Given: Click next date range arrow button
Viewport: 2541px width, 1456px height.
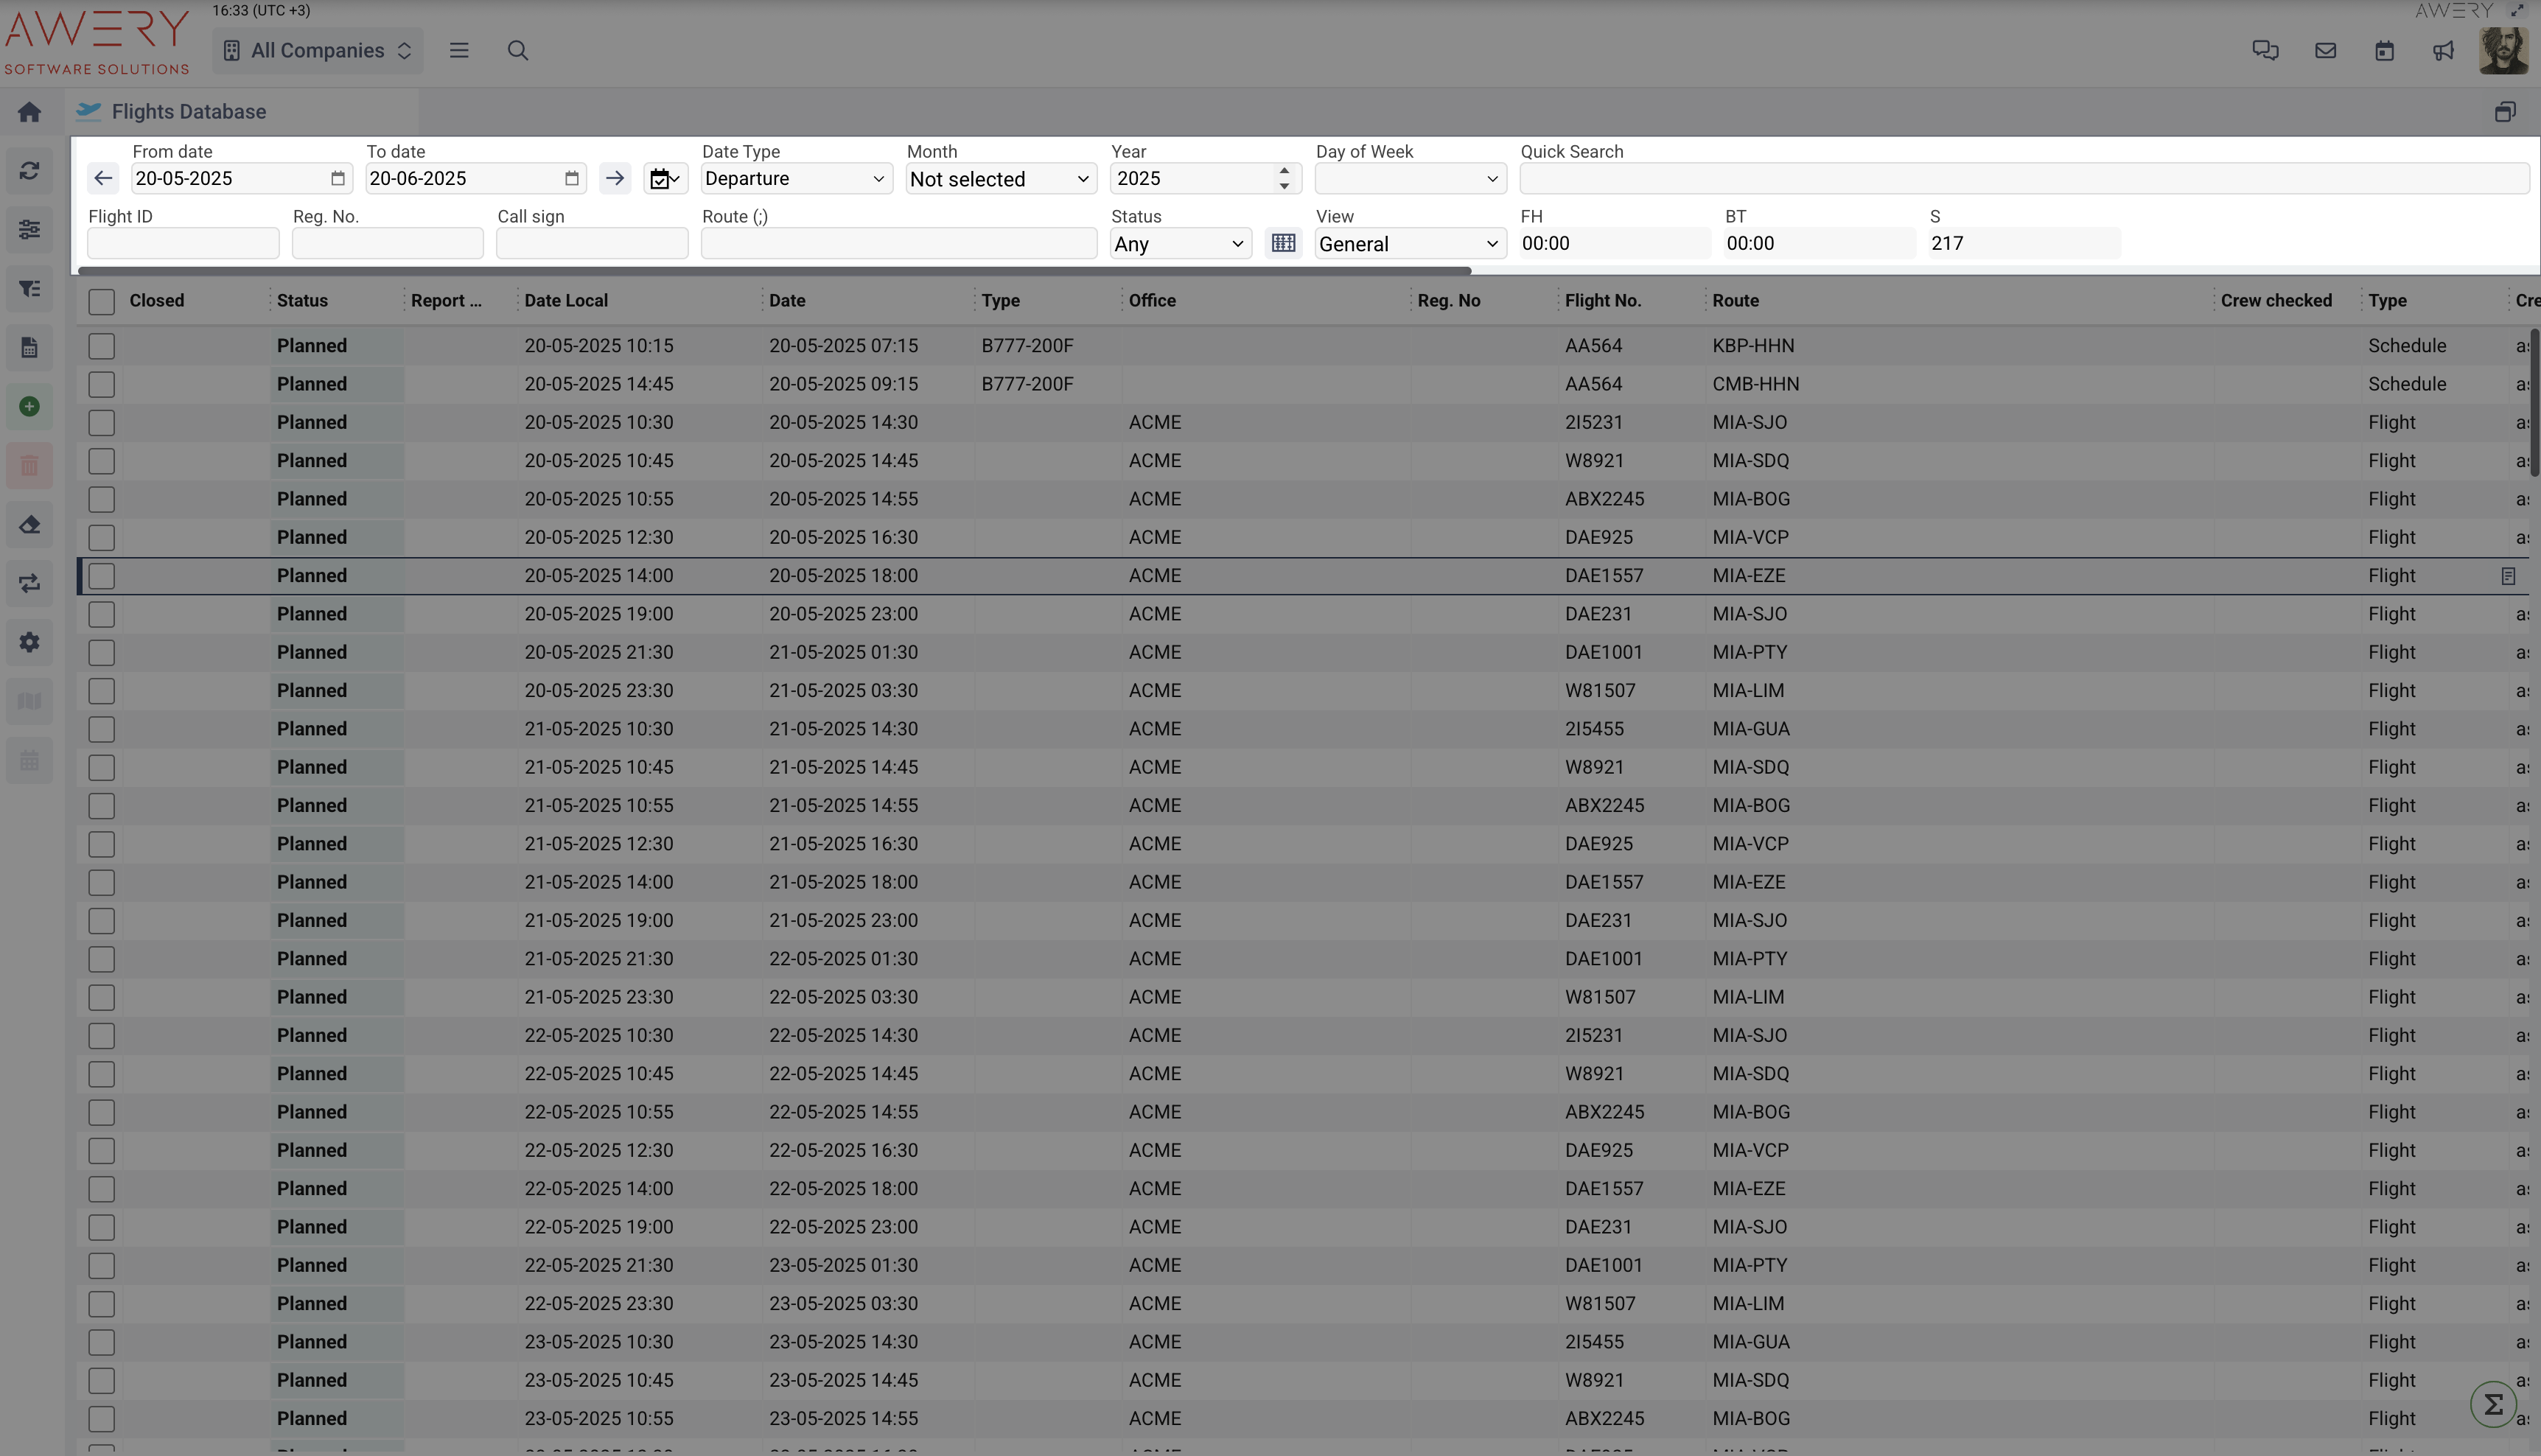Looking at the screenshot, I should [615, 179].
